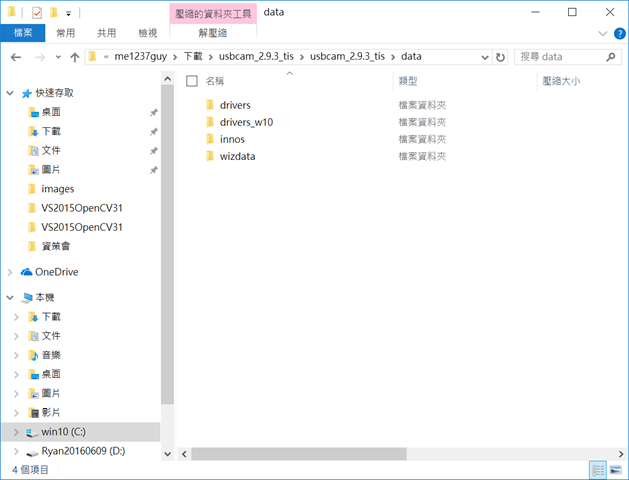Expand the breadcrumb overflow chevron «
This screenshot has height=480, width=629.
click(x=106, y=57)
